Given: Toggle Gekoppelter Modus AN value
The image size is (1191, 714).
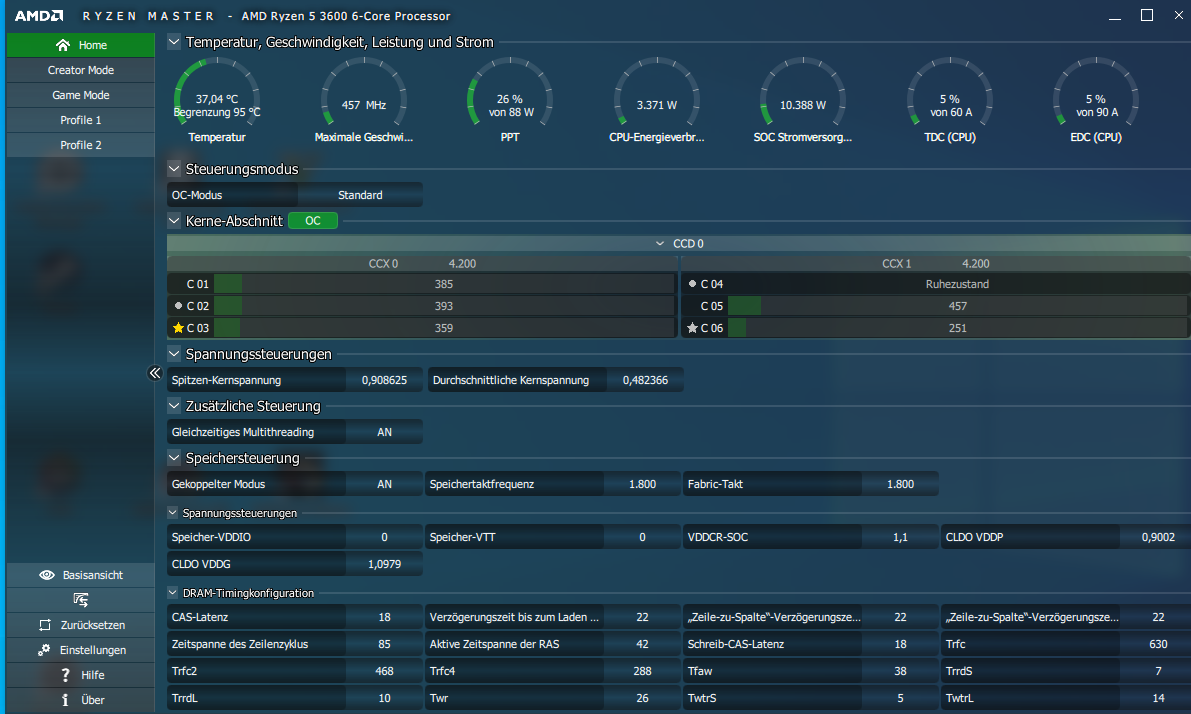Looking at the screenshot, I should click(x=384, y=484).
